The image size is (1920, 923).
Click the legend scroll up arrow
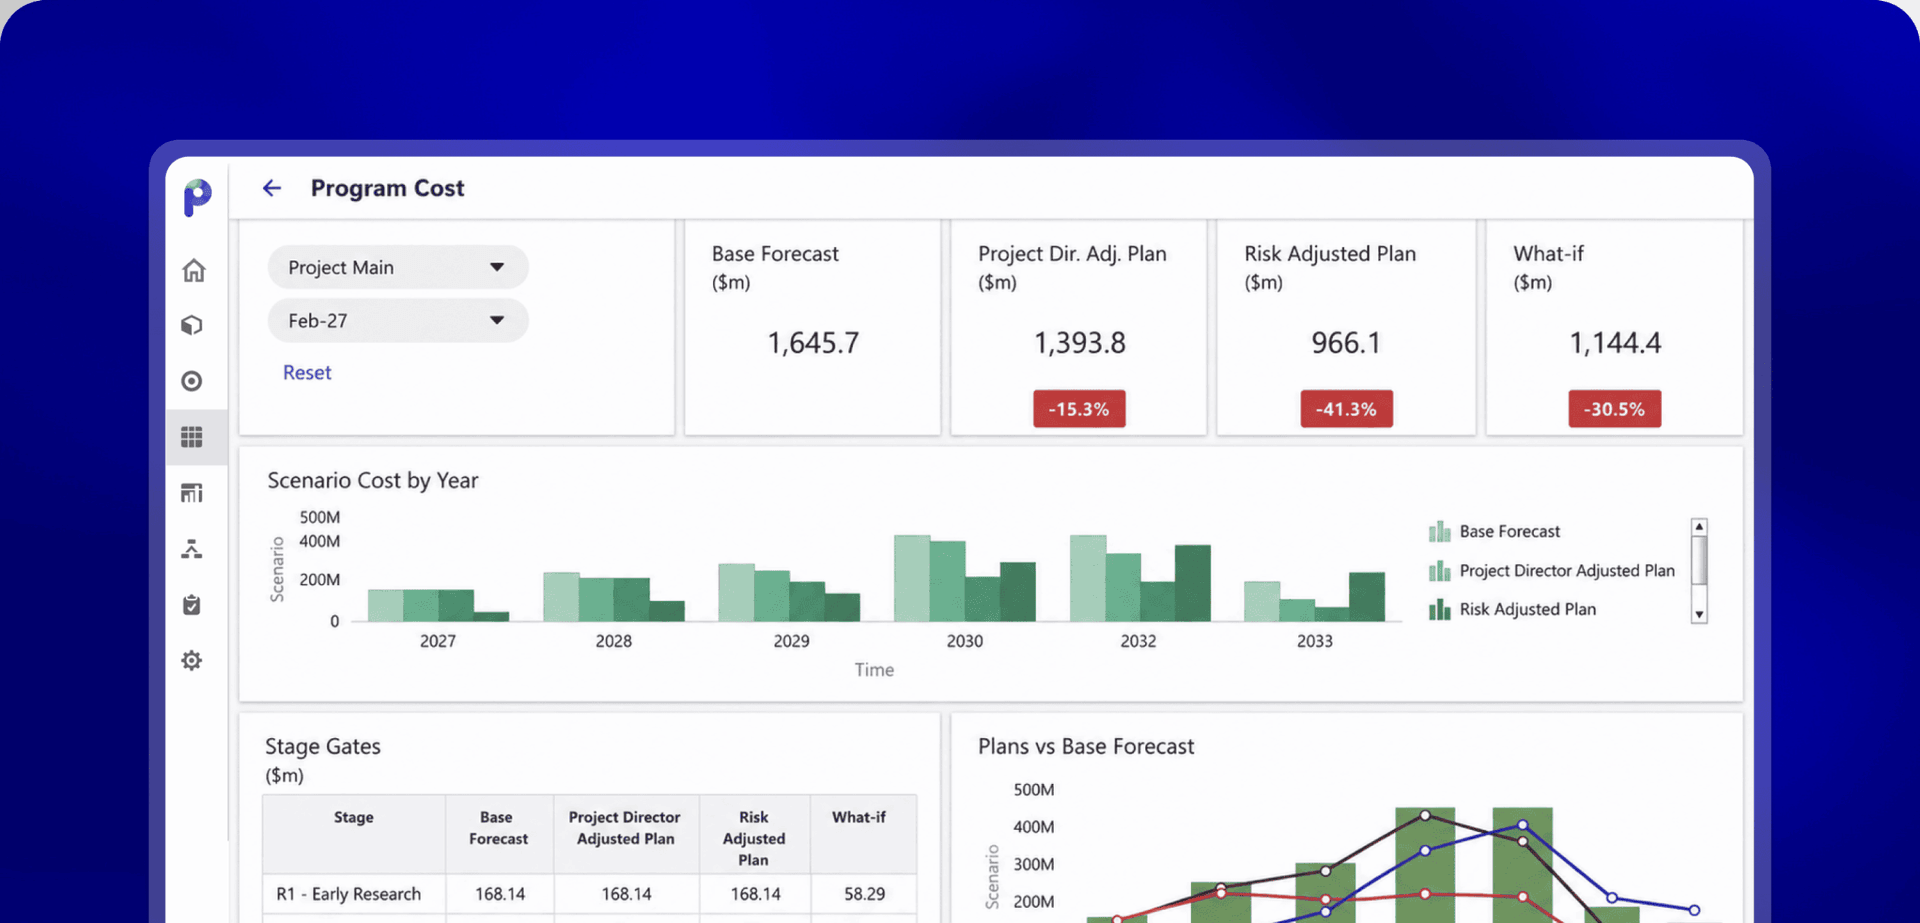click(x=1699, y=526)
